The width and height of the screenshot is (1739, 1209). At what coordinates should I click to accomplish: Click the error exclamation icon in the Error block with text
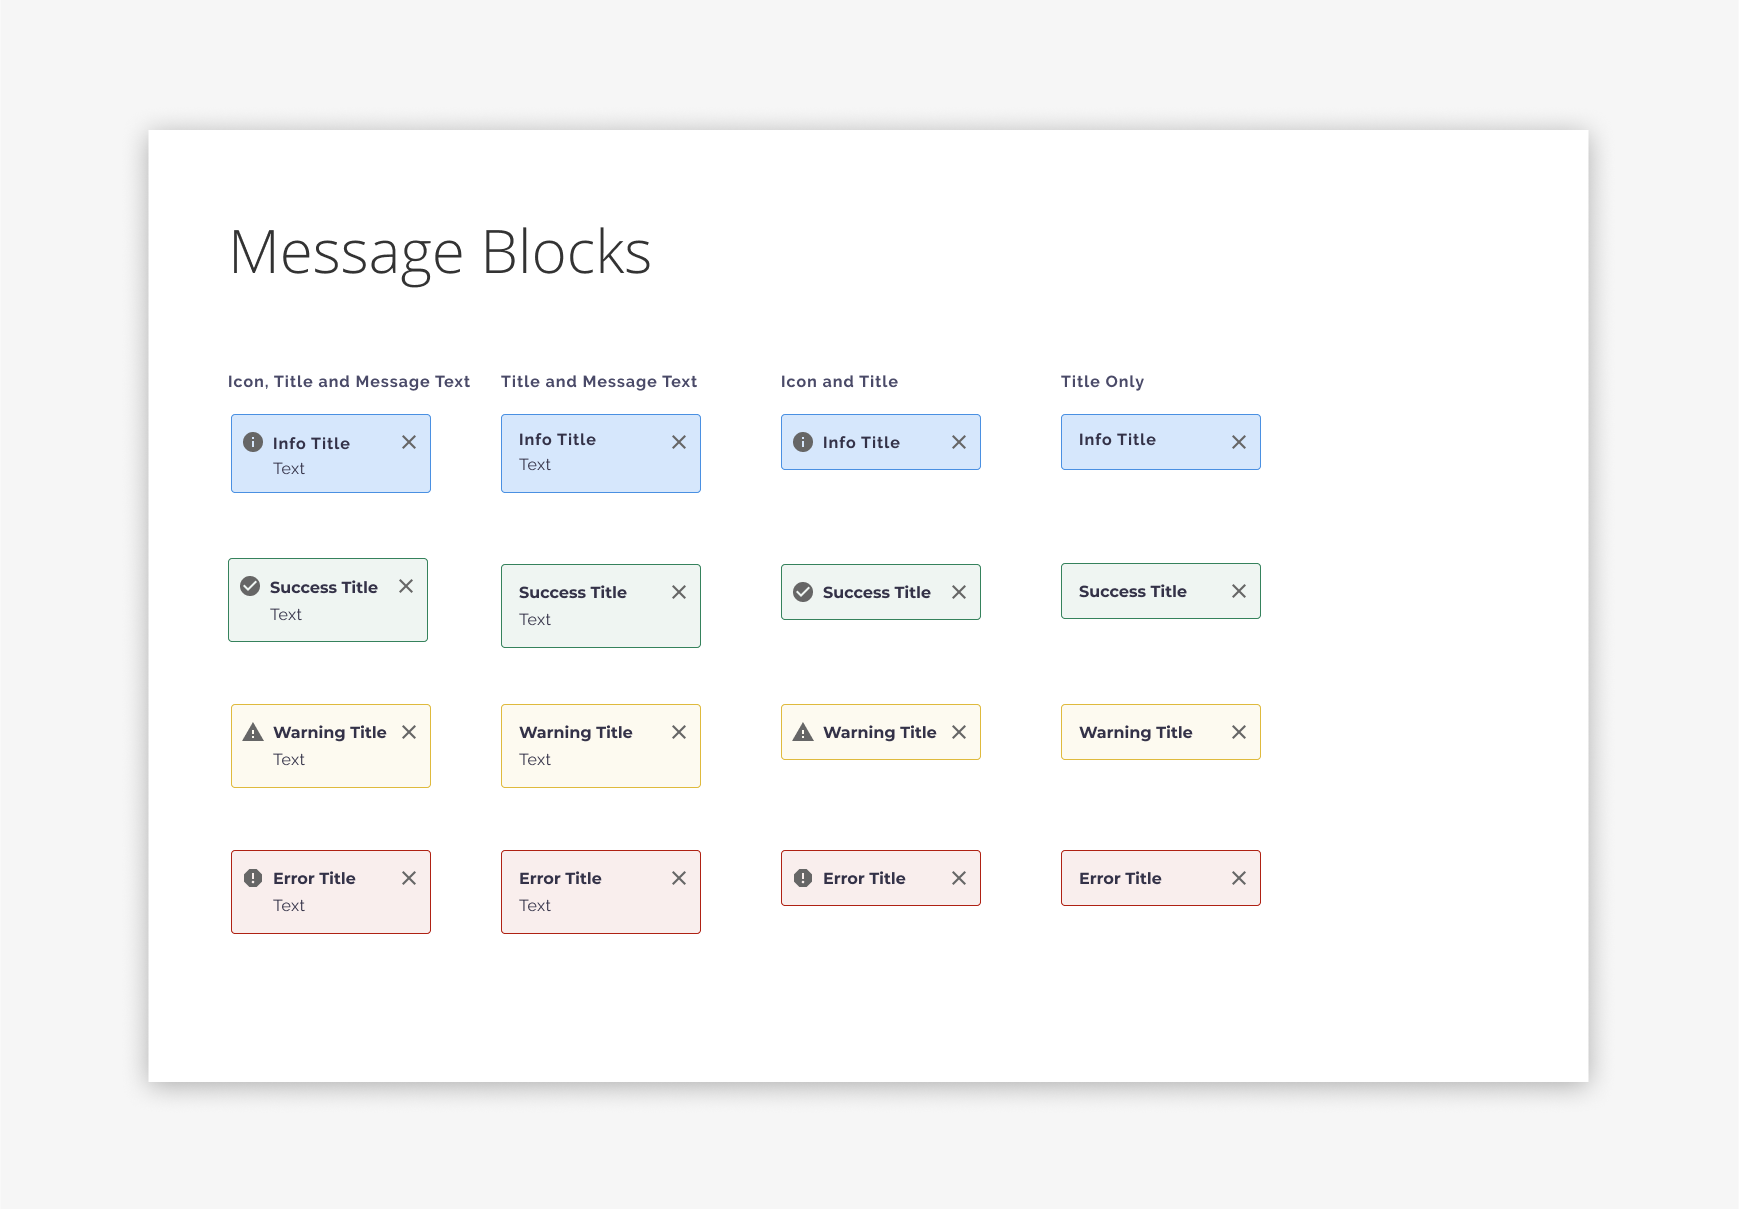pyautogui.click(x=253, y=878)
